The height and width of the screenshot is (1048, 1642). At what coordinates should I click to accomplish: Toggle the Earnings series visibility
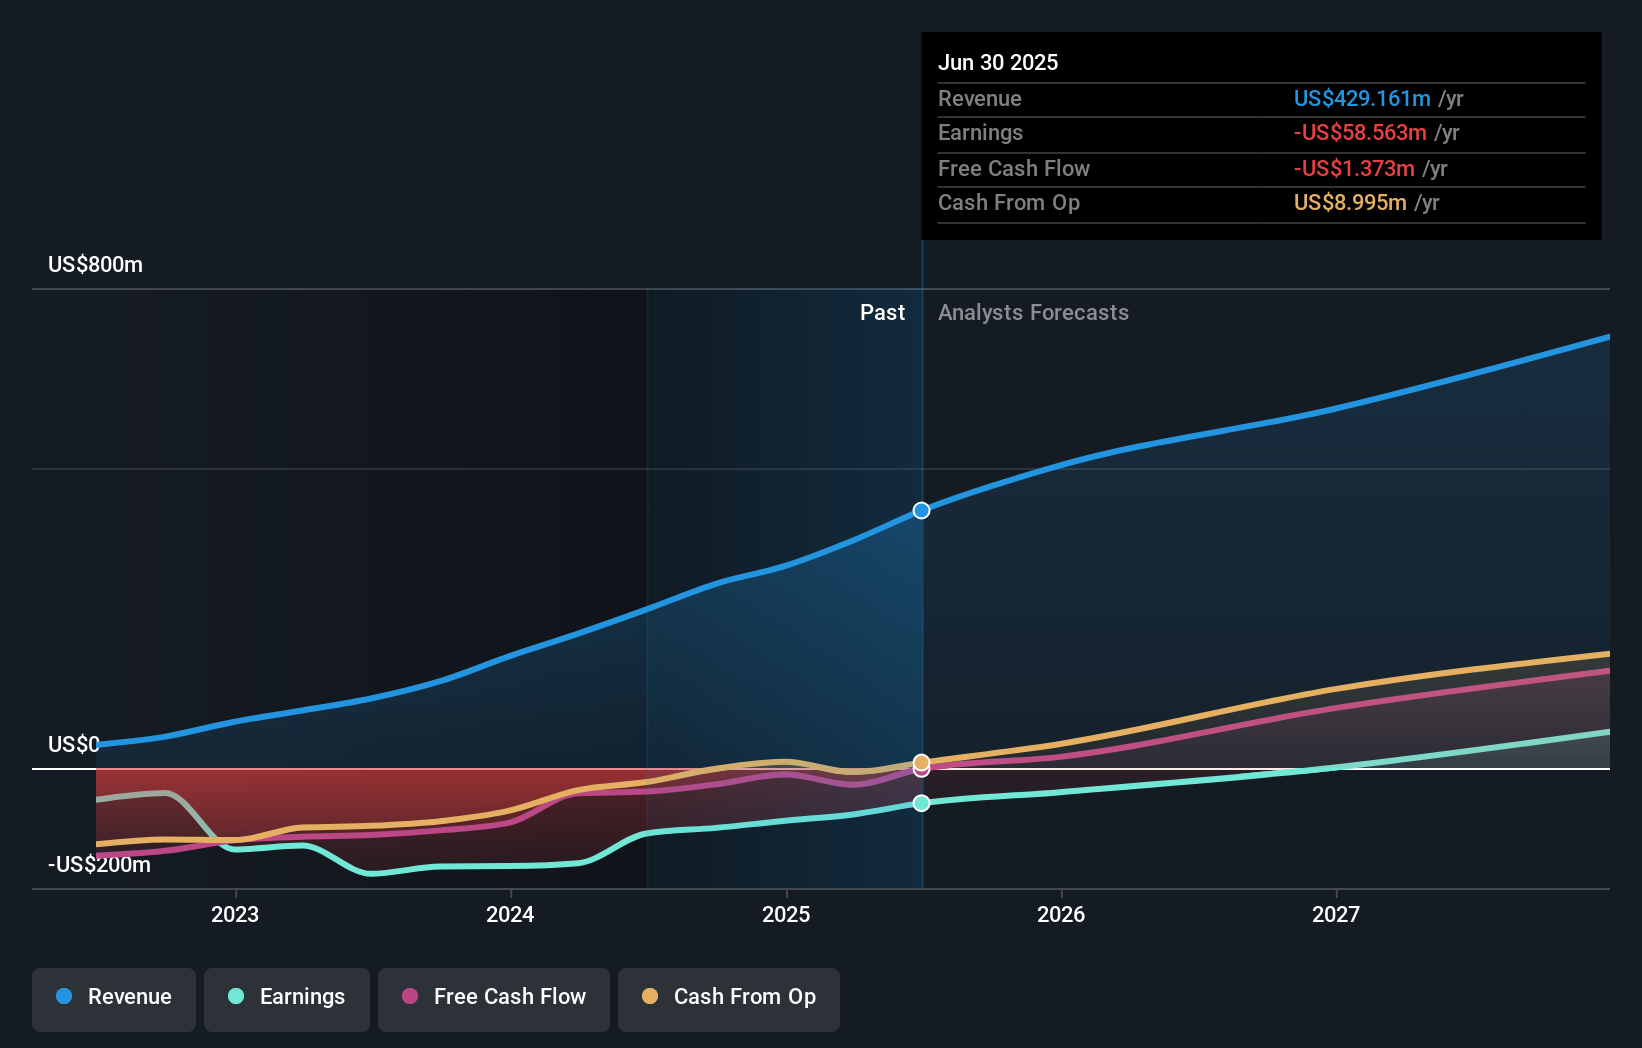287,997
